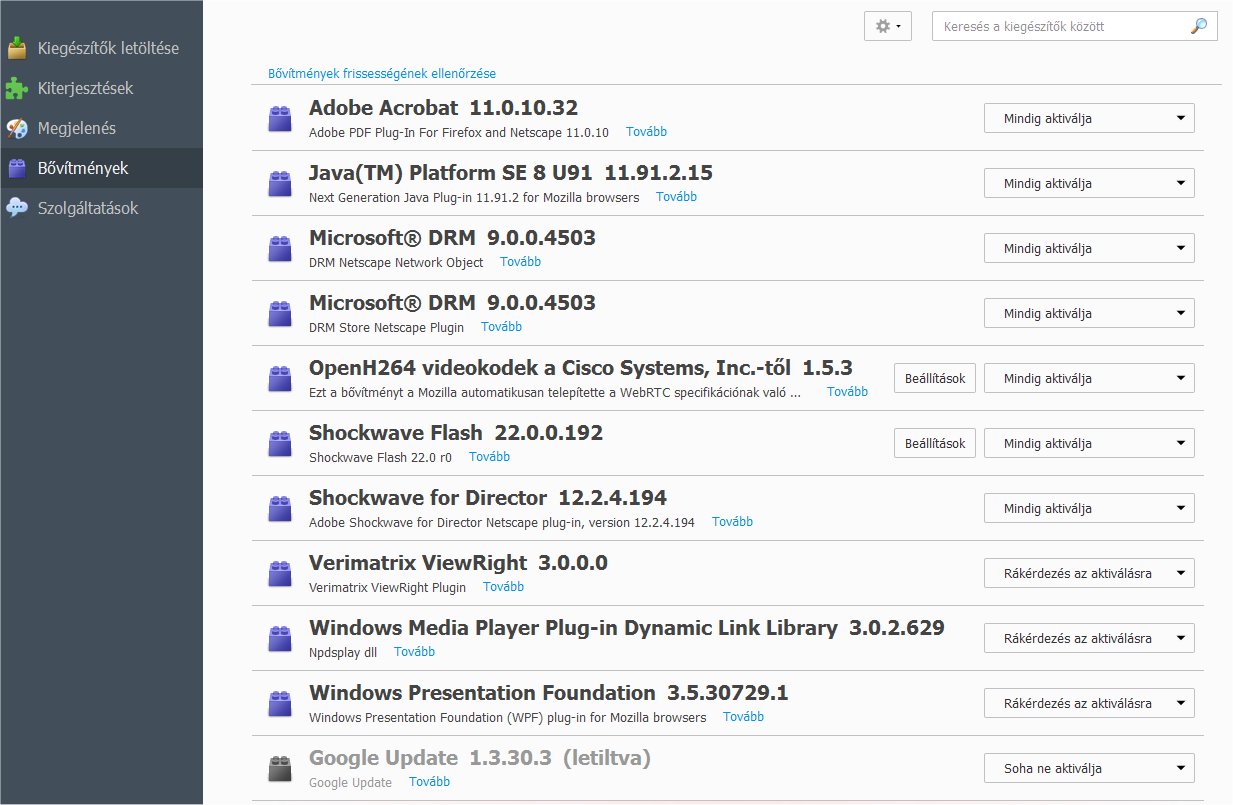Select the DRM Store Netscape Plugin description

pos(387,327)
